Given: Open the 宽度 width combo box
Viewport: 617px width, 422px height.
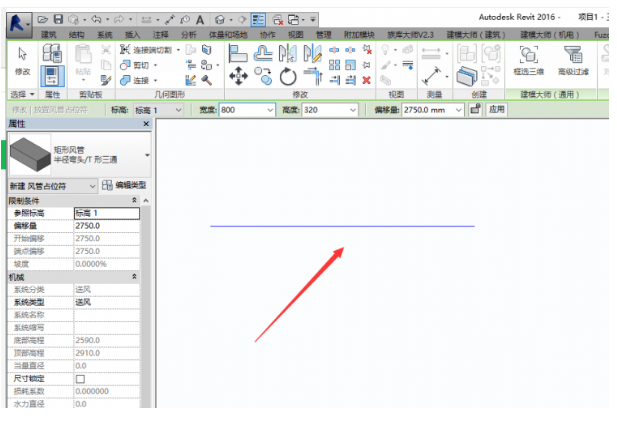Looking at the screenshot, I should pyautogui.click(x=247, y=110).
